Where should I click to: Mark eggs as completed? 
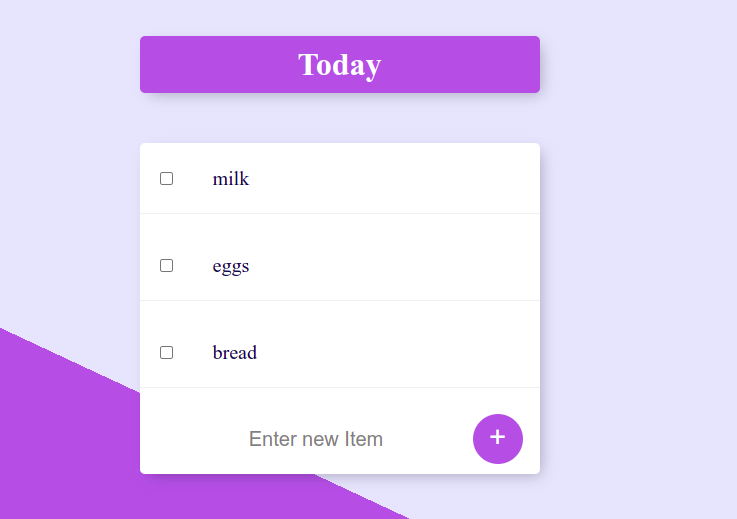point(166,266)
